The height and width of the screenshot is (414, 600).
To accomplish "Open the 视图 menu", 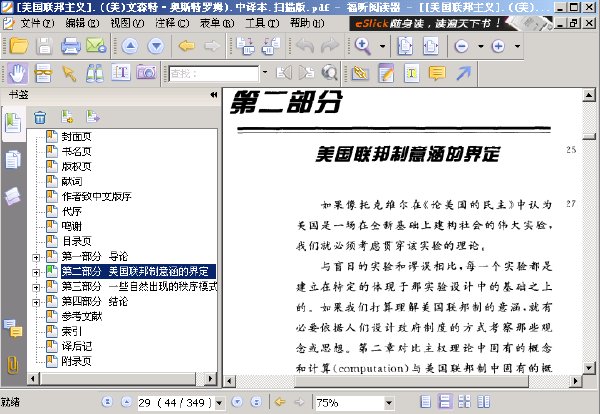I will [x=127, y=23].
